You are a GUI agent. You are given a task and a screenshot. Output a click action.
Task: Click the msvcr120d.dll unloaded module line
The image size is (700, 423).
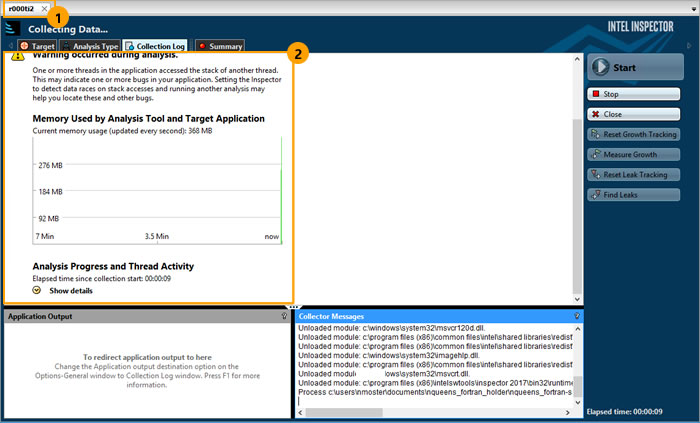[392, 328]
